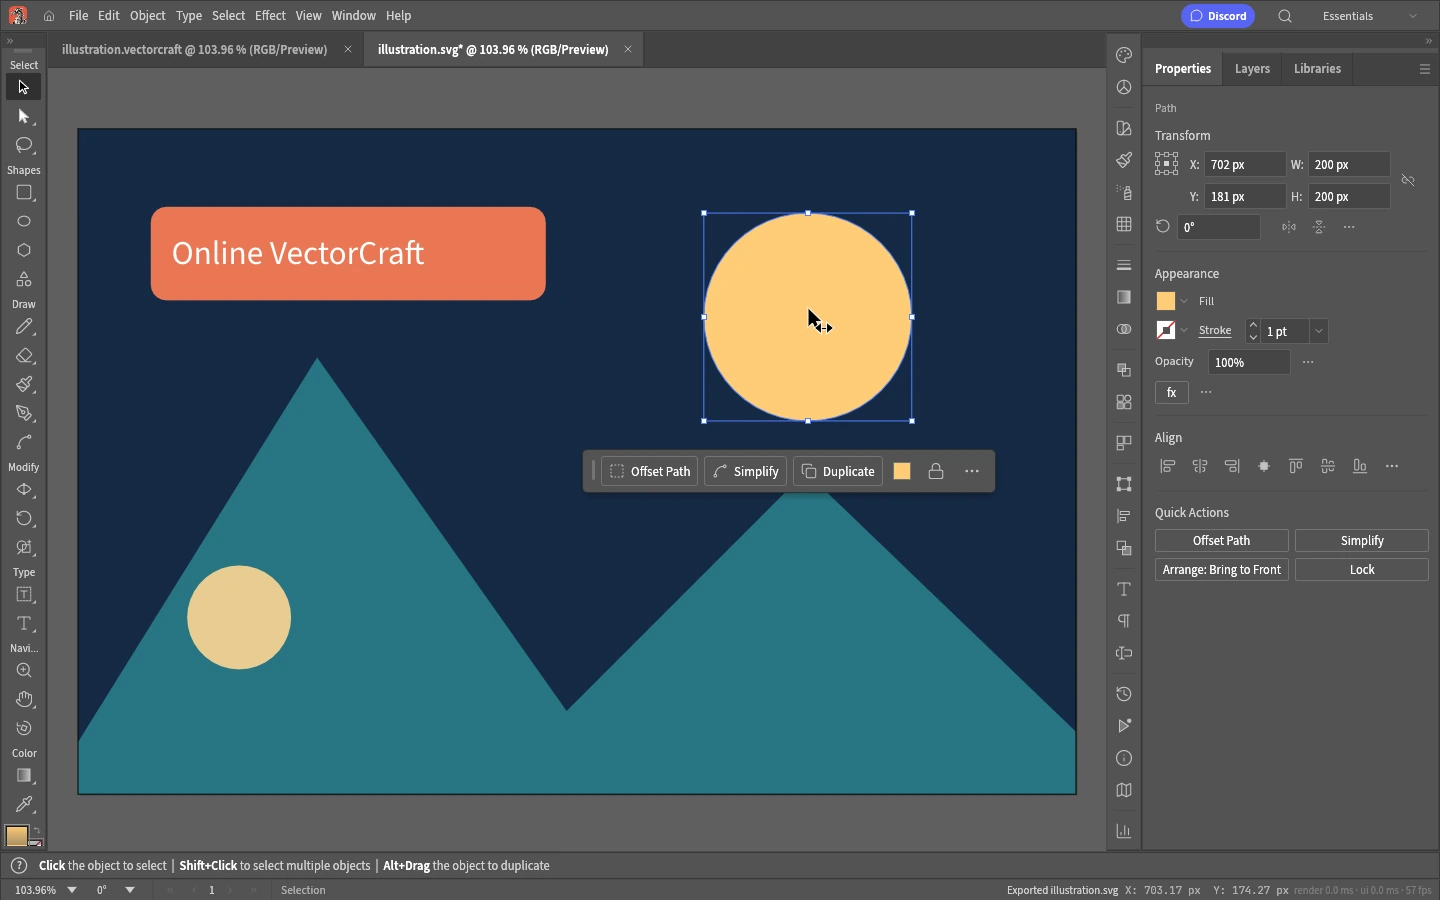Activate the Zoom tool
This screenshot has height=900, width=1440.
pyautogui.click(x=24, y=670)
